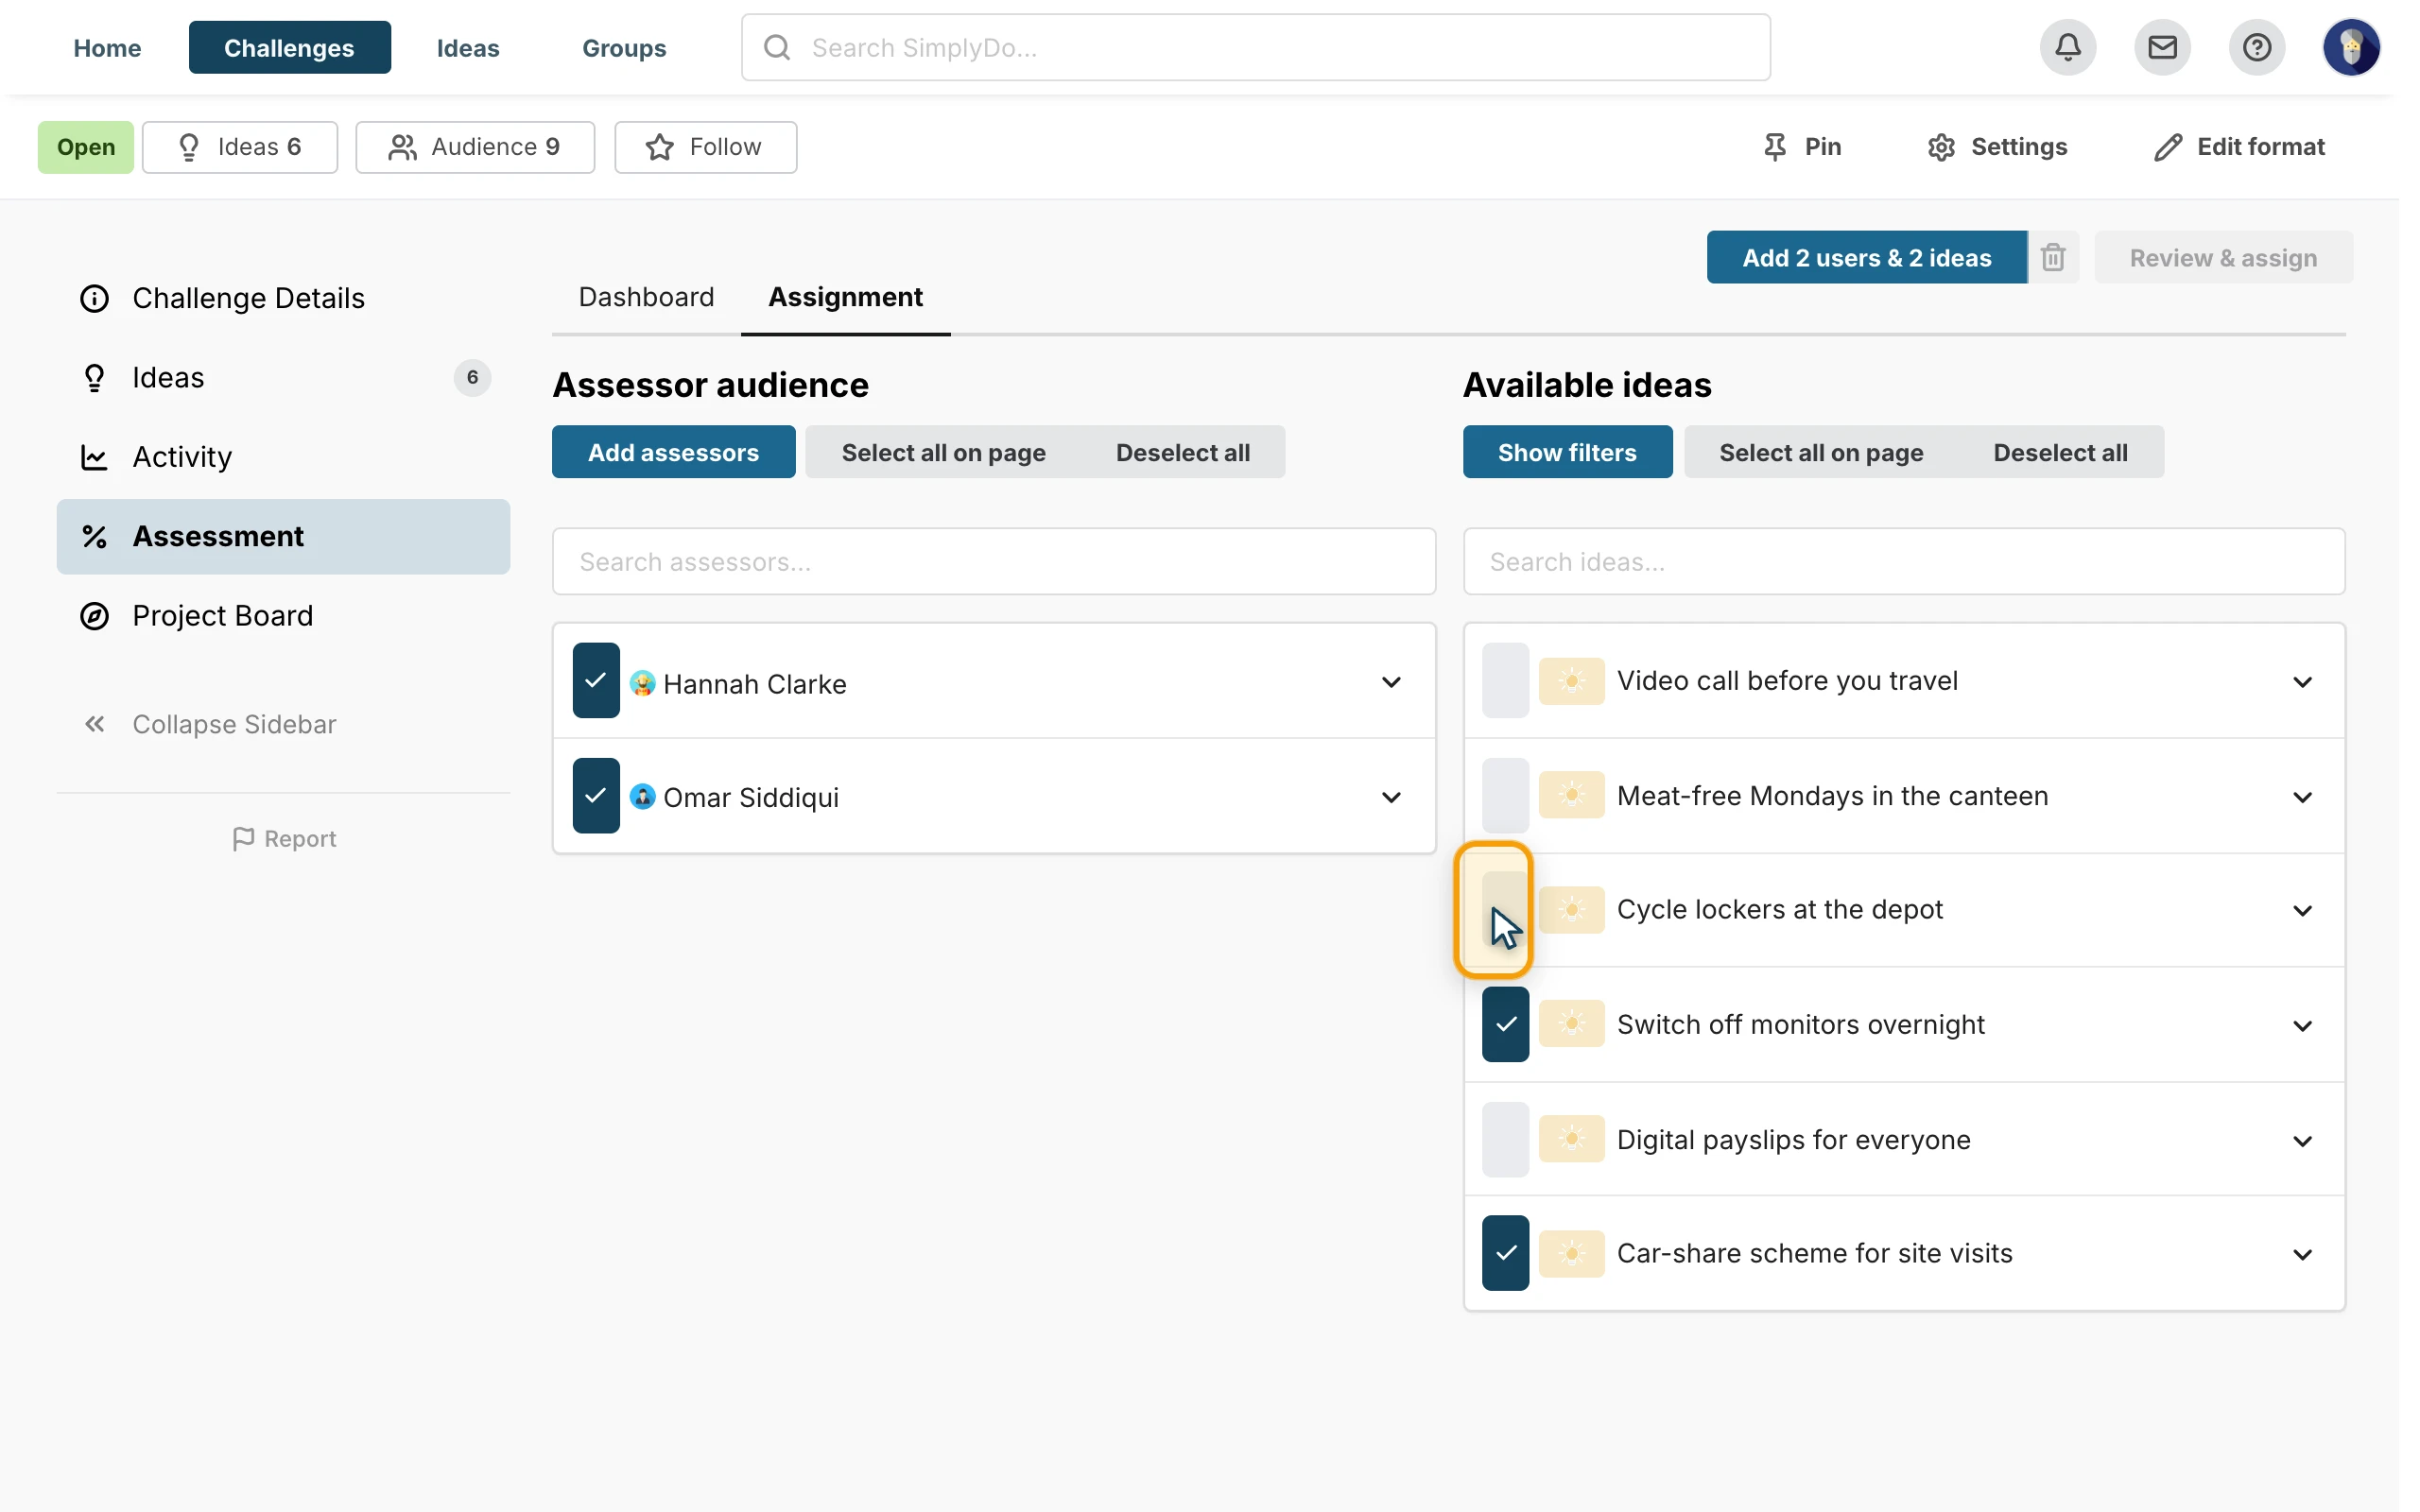Click the Audience 9 people pill

point(475,147)
